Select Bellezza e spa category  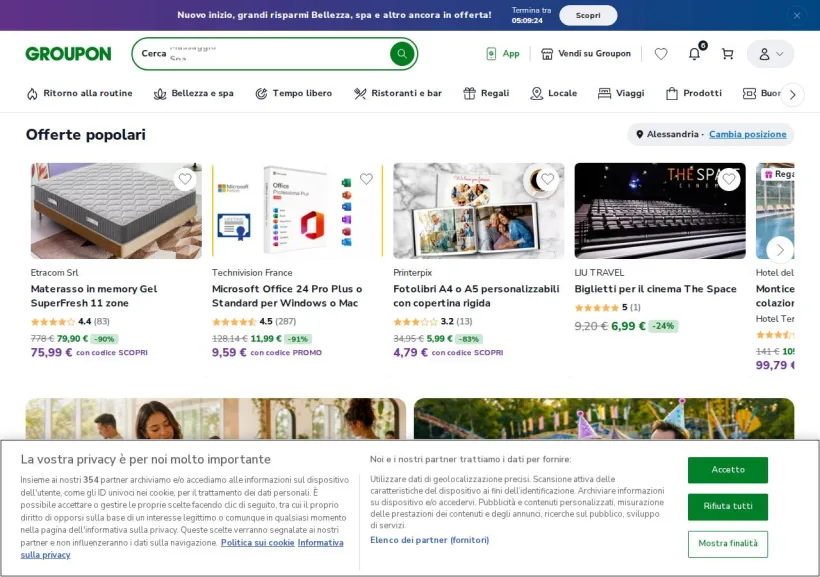click(193, 93)
